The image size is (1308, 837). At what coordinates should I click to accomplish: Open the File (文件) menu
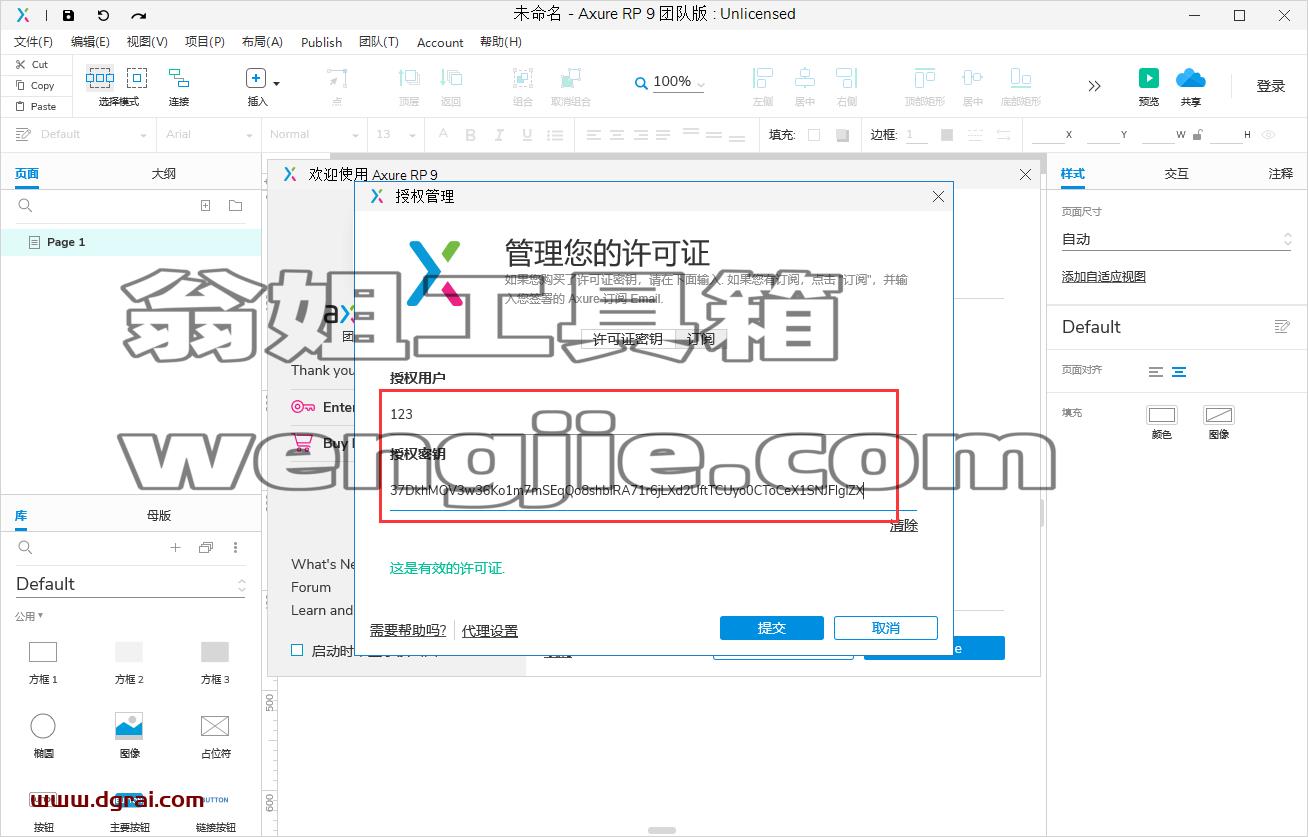[33, 42]
